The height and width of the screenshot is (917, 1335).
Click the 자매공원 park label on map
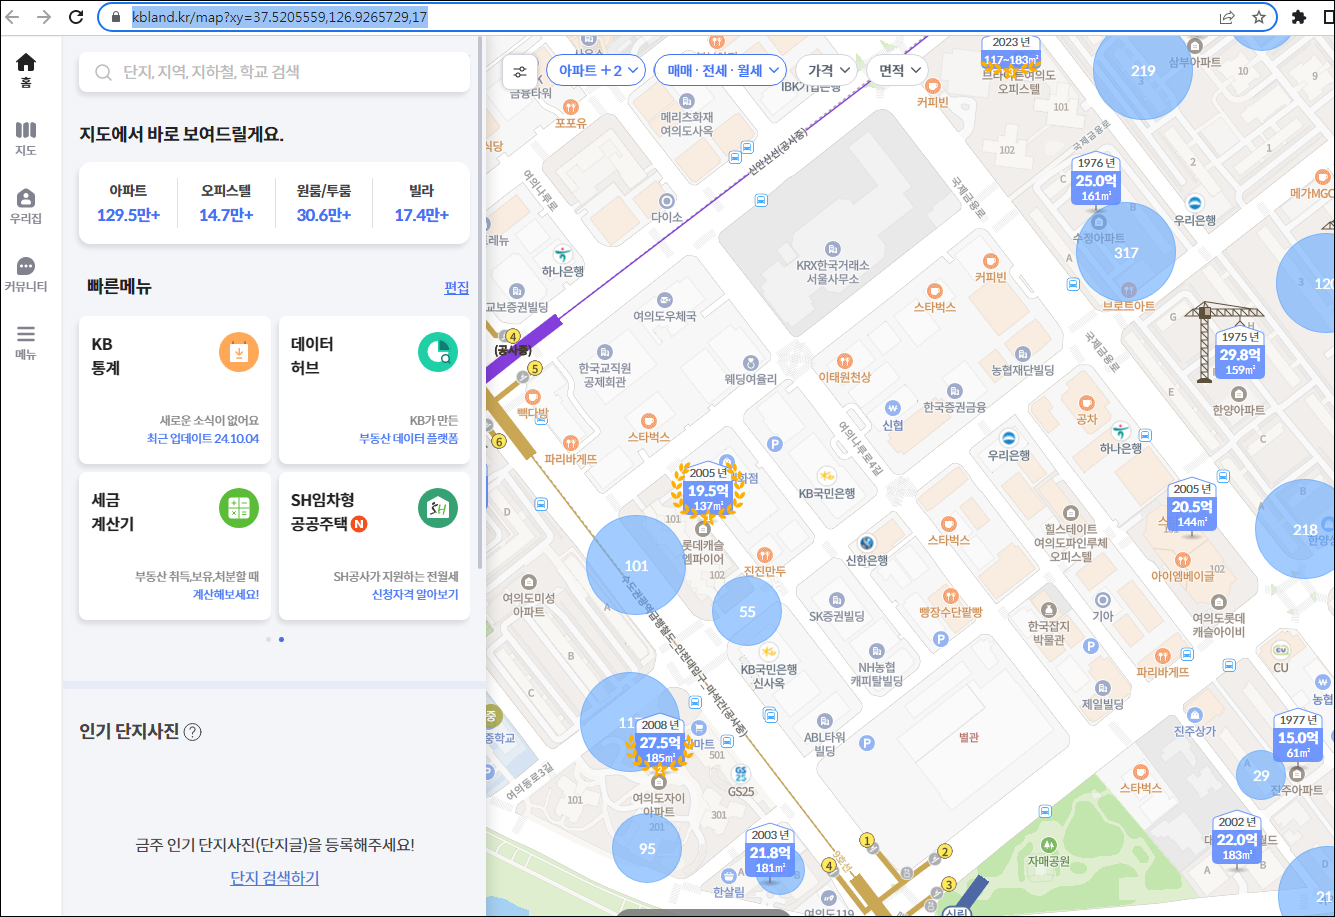1048,861
